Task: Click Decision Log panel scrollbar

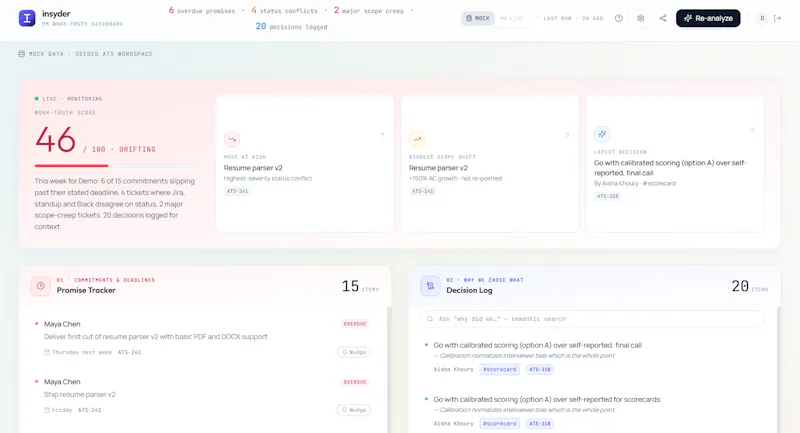Action: click(x=779, y=369)
